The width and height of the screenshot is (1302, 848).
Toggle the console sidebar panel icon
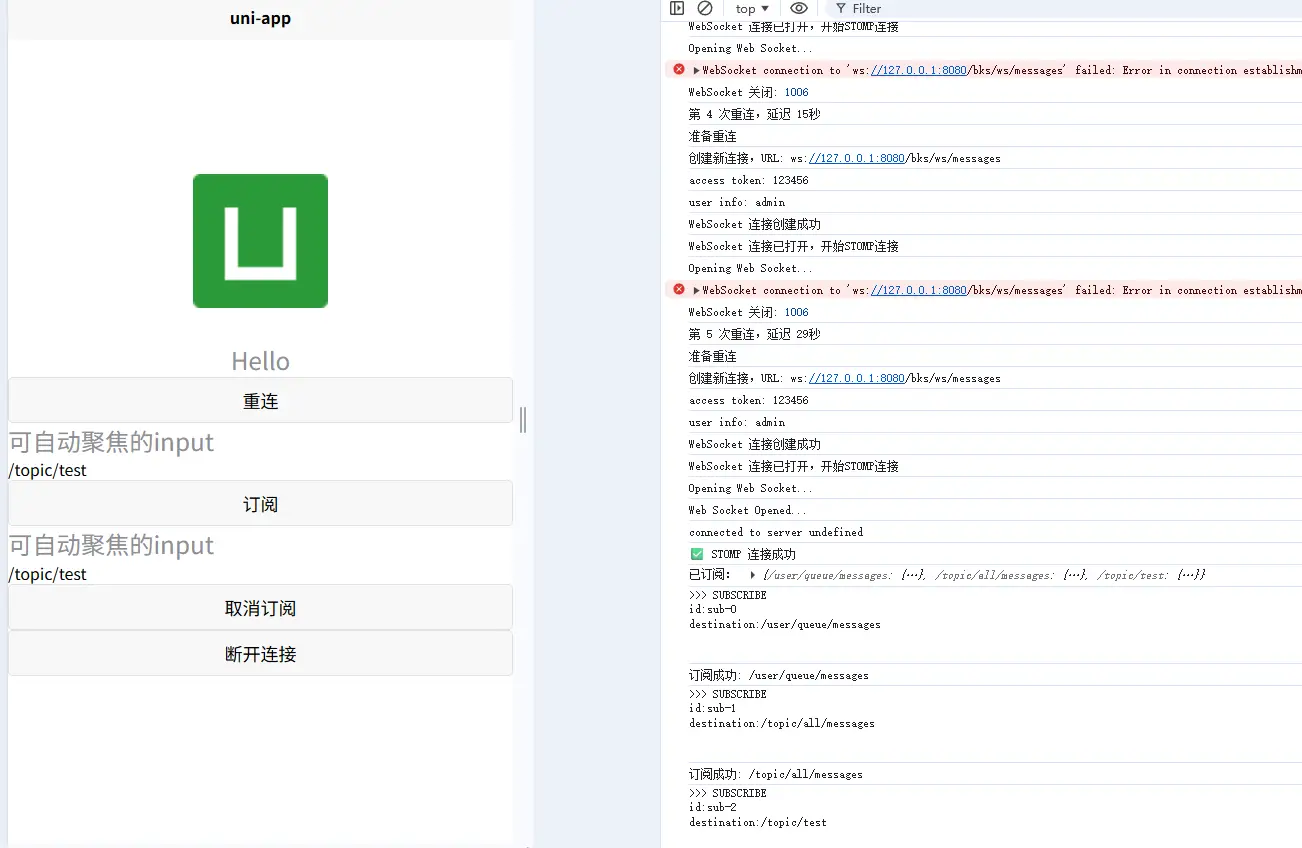point(677,9)
